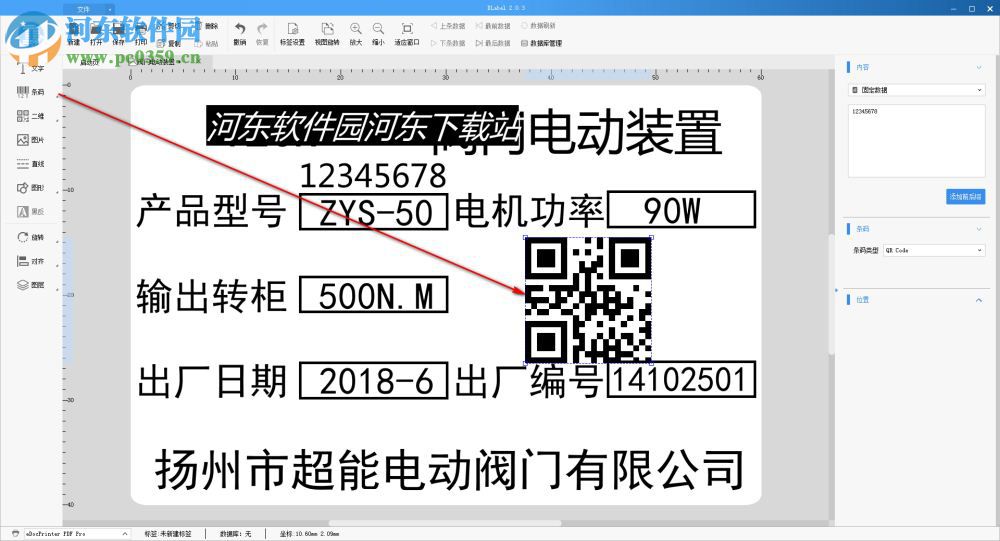Viewport: 1000px width, 541px height.
Task: Open the 固定数据 data source dropdown
Action: coord(916,90)
